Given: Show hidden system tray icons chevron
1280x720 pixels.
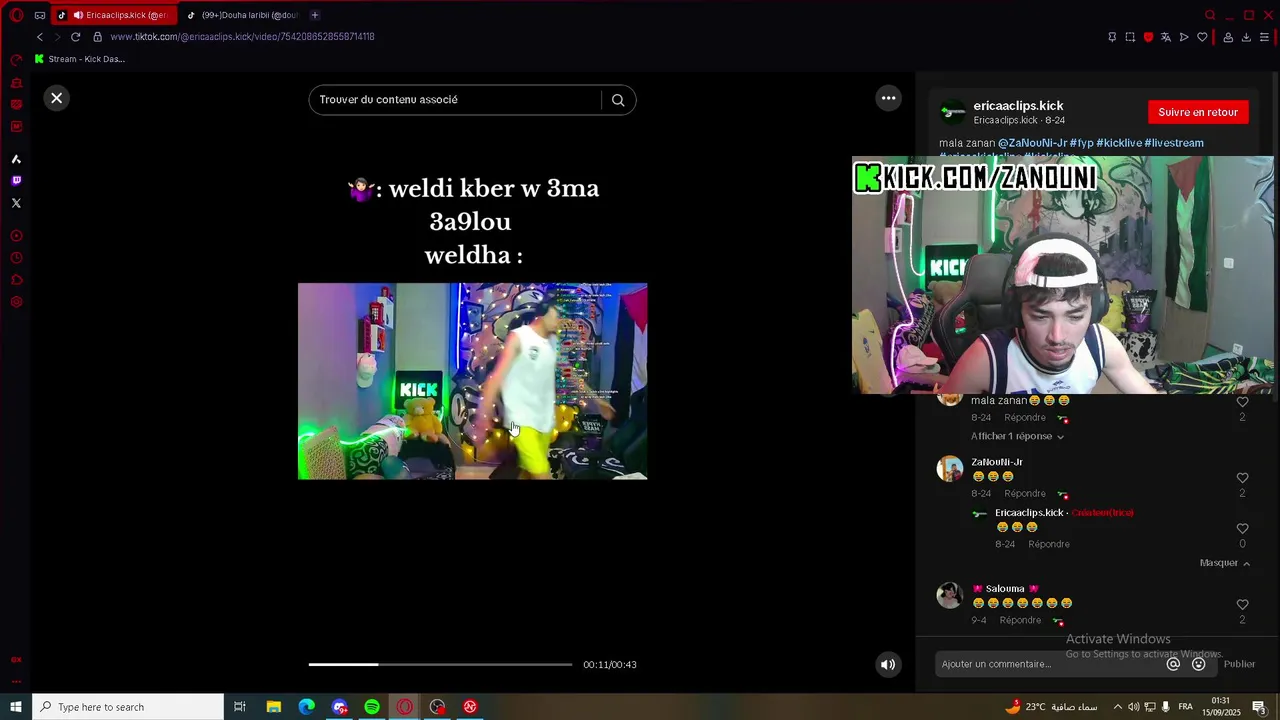Looking at the screenshot, I should (1117, 707).
